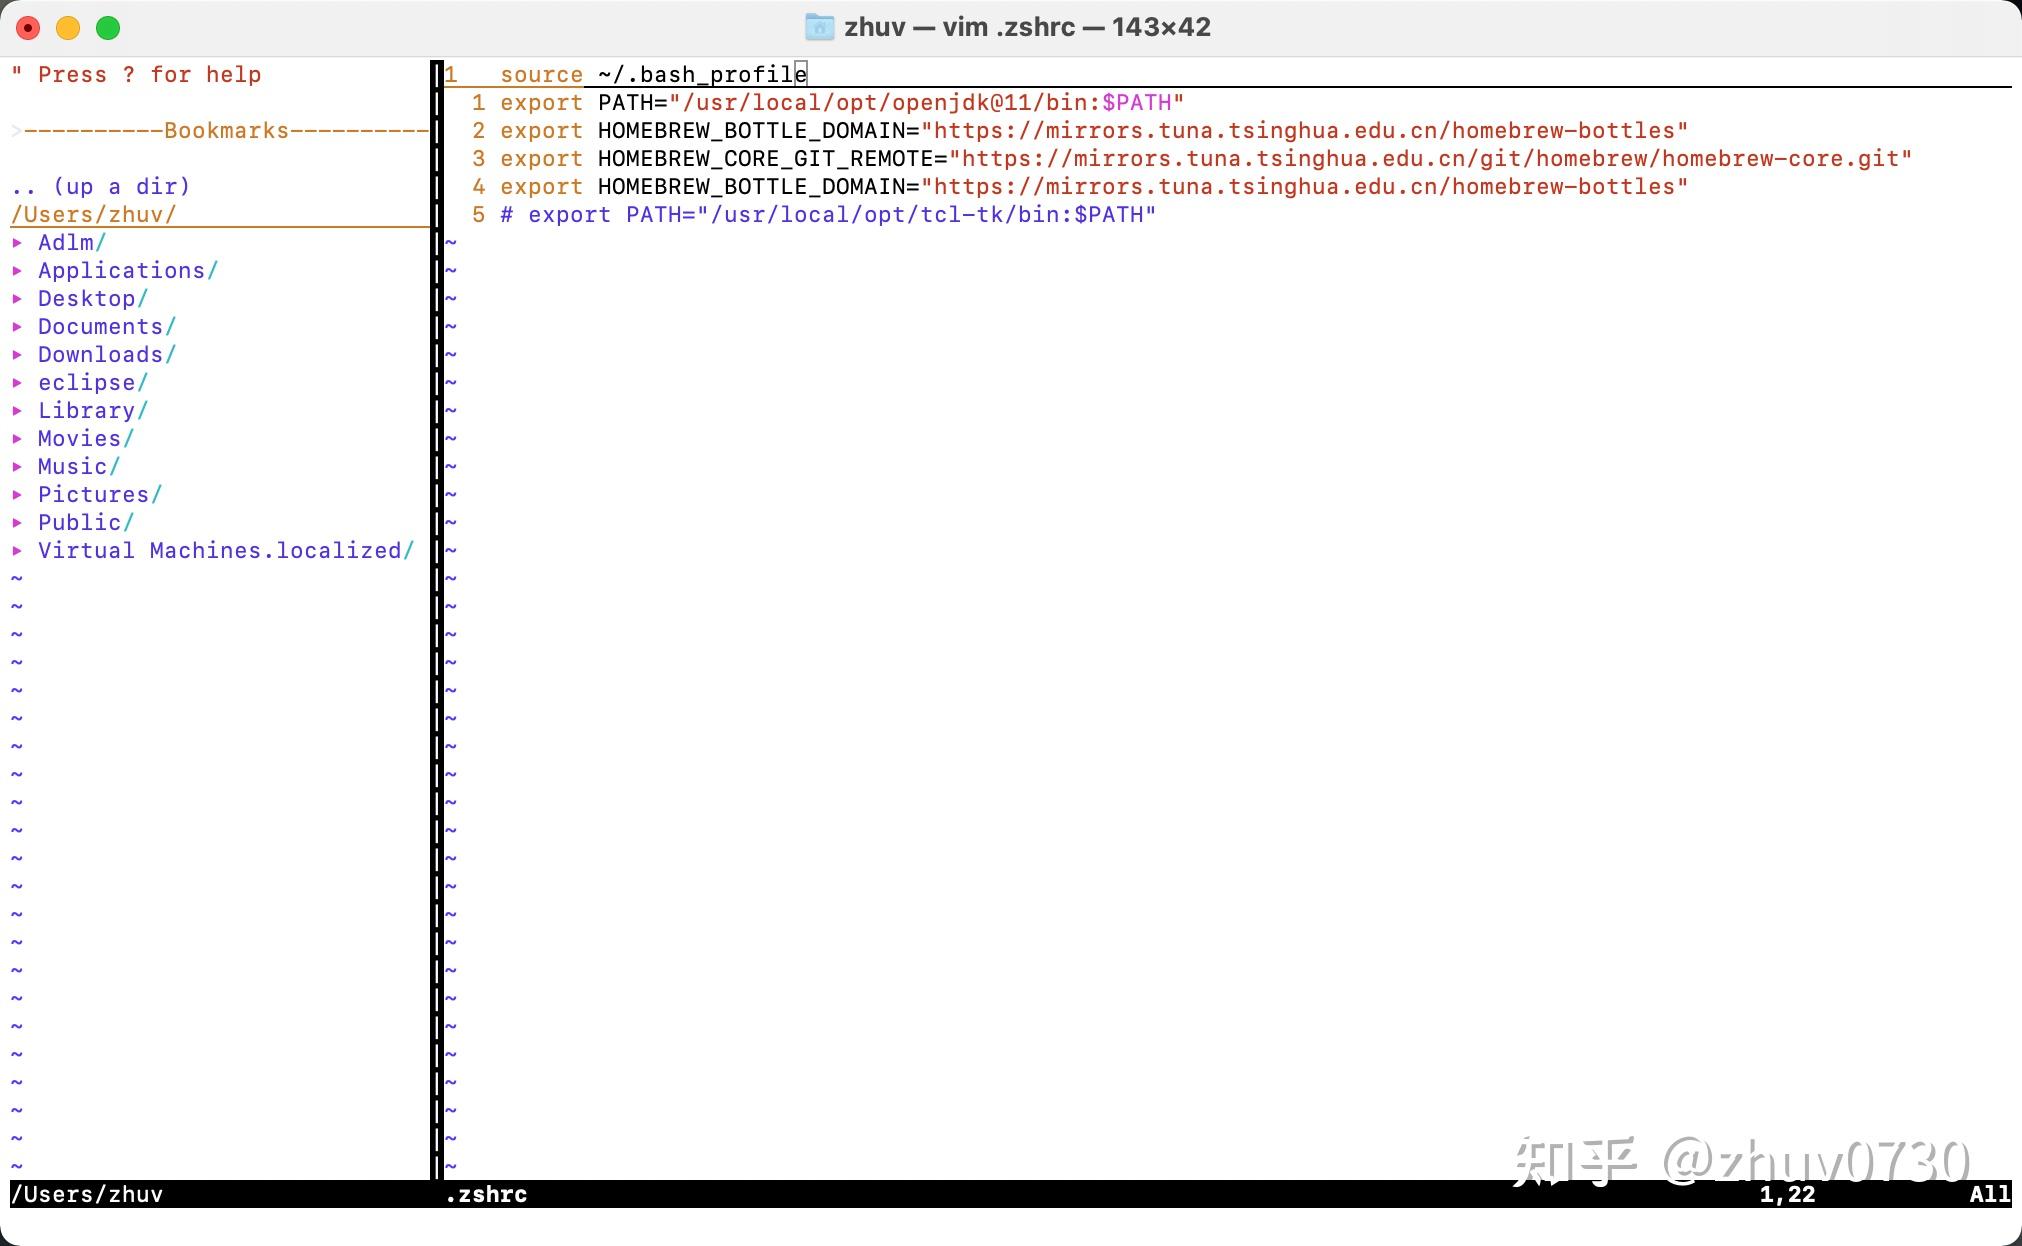Click the line number 1 gutter
The image size is (2022, 1246).
coord(454,75)
